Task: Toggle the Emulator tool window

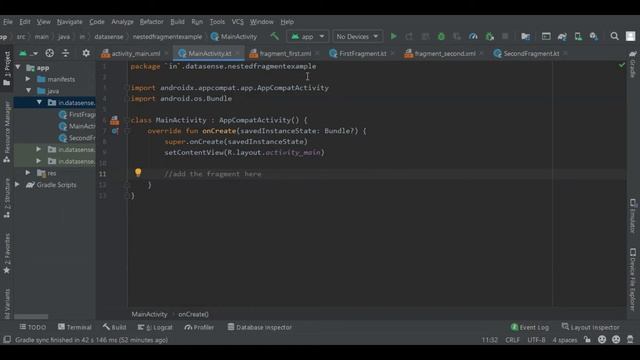Action: pos(633,216)
